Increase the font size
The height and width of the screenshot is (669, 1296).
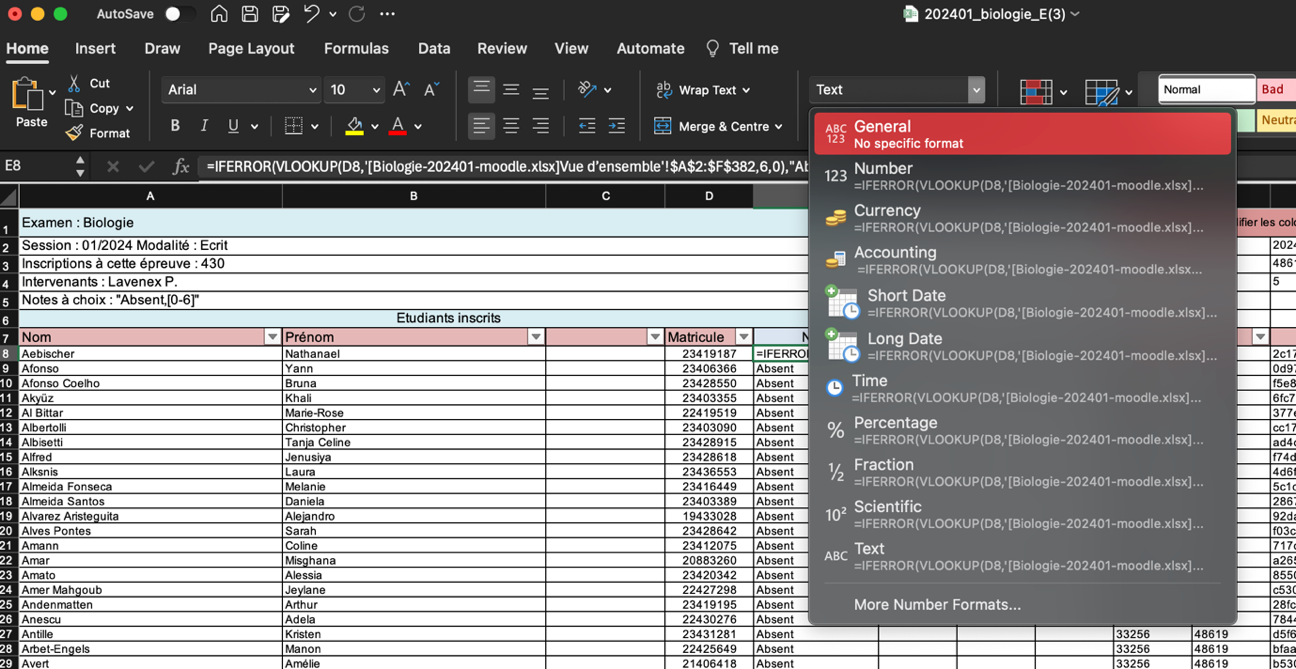click(x=400, y=89)
